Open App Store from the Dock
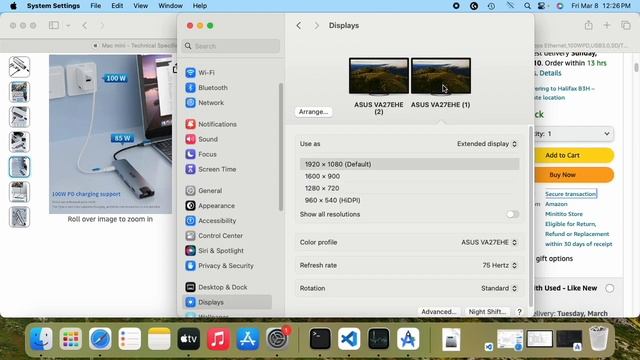 click(x=248, y=339)
